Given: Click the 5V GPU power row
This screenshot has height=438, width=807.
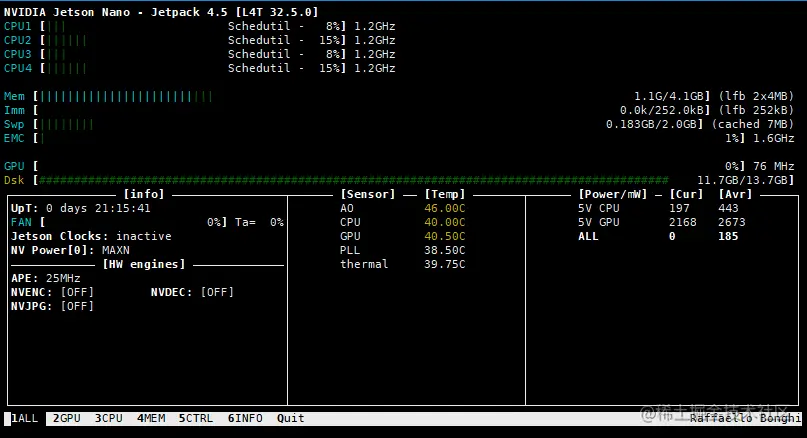Looking at the screenshot, I should click(662, 222).
